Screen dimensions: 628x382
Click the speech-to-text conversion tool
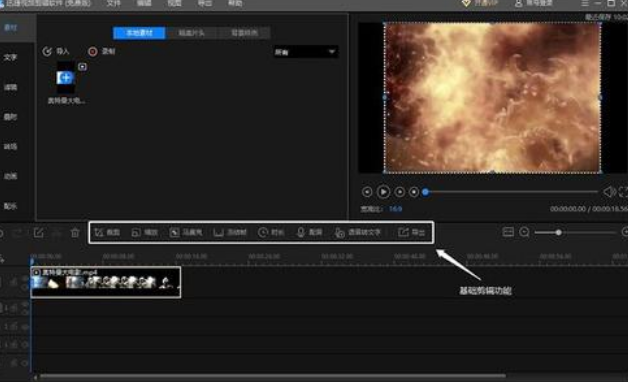pyautogui.click(x=358, y=232)
